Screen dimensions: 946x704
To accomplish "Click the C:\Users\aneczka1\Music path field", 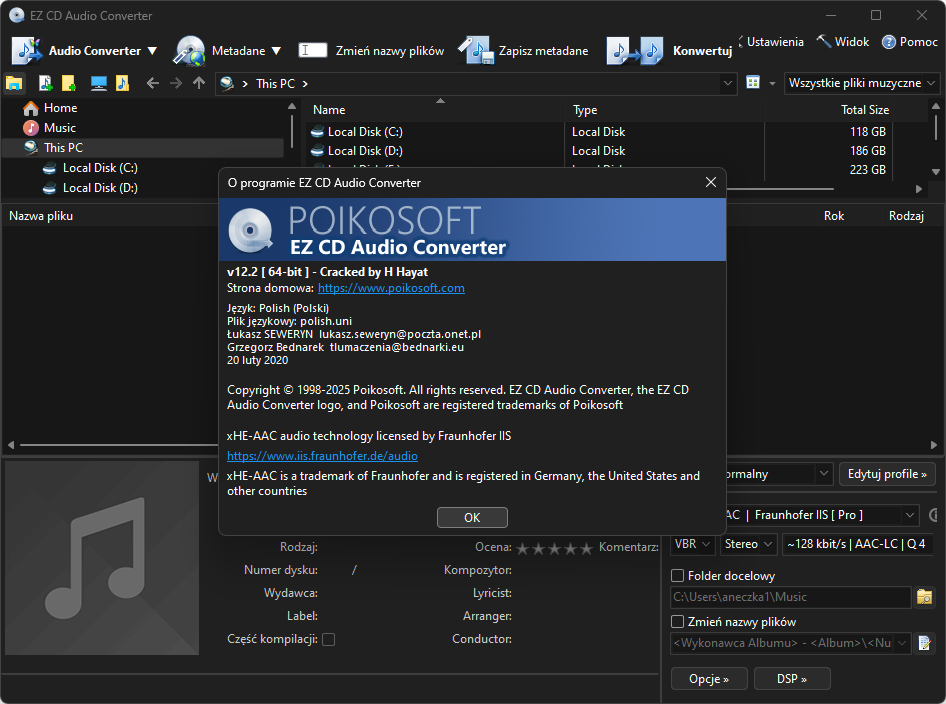I will [x=790, y=597].
